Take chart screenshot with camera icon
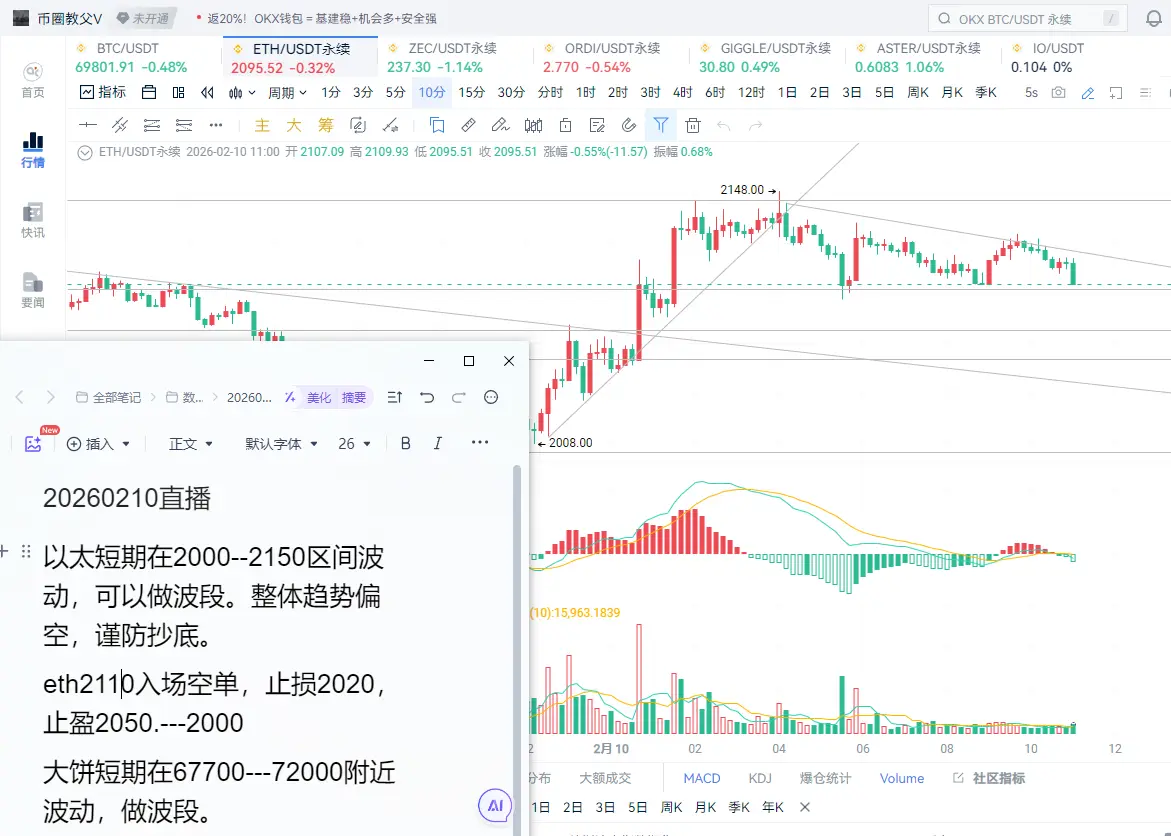This screenshot has width=1171, height=836. 1058,93
